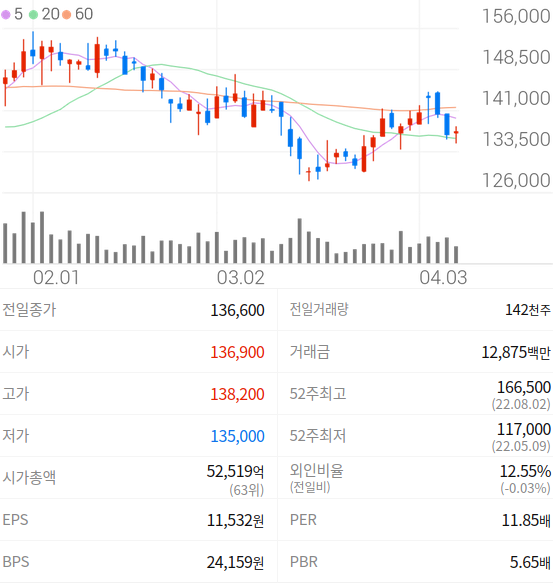Click the 시가 value 136,900

[x=237, y=352]
